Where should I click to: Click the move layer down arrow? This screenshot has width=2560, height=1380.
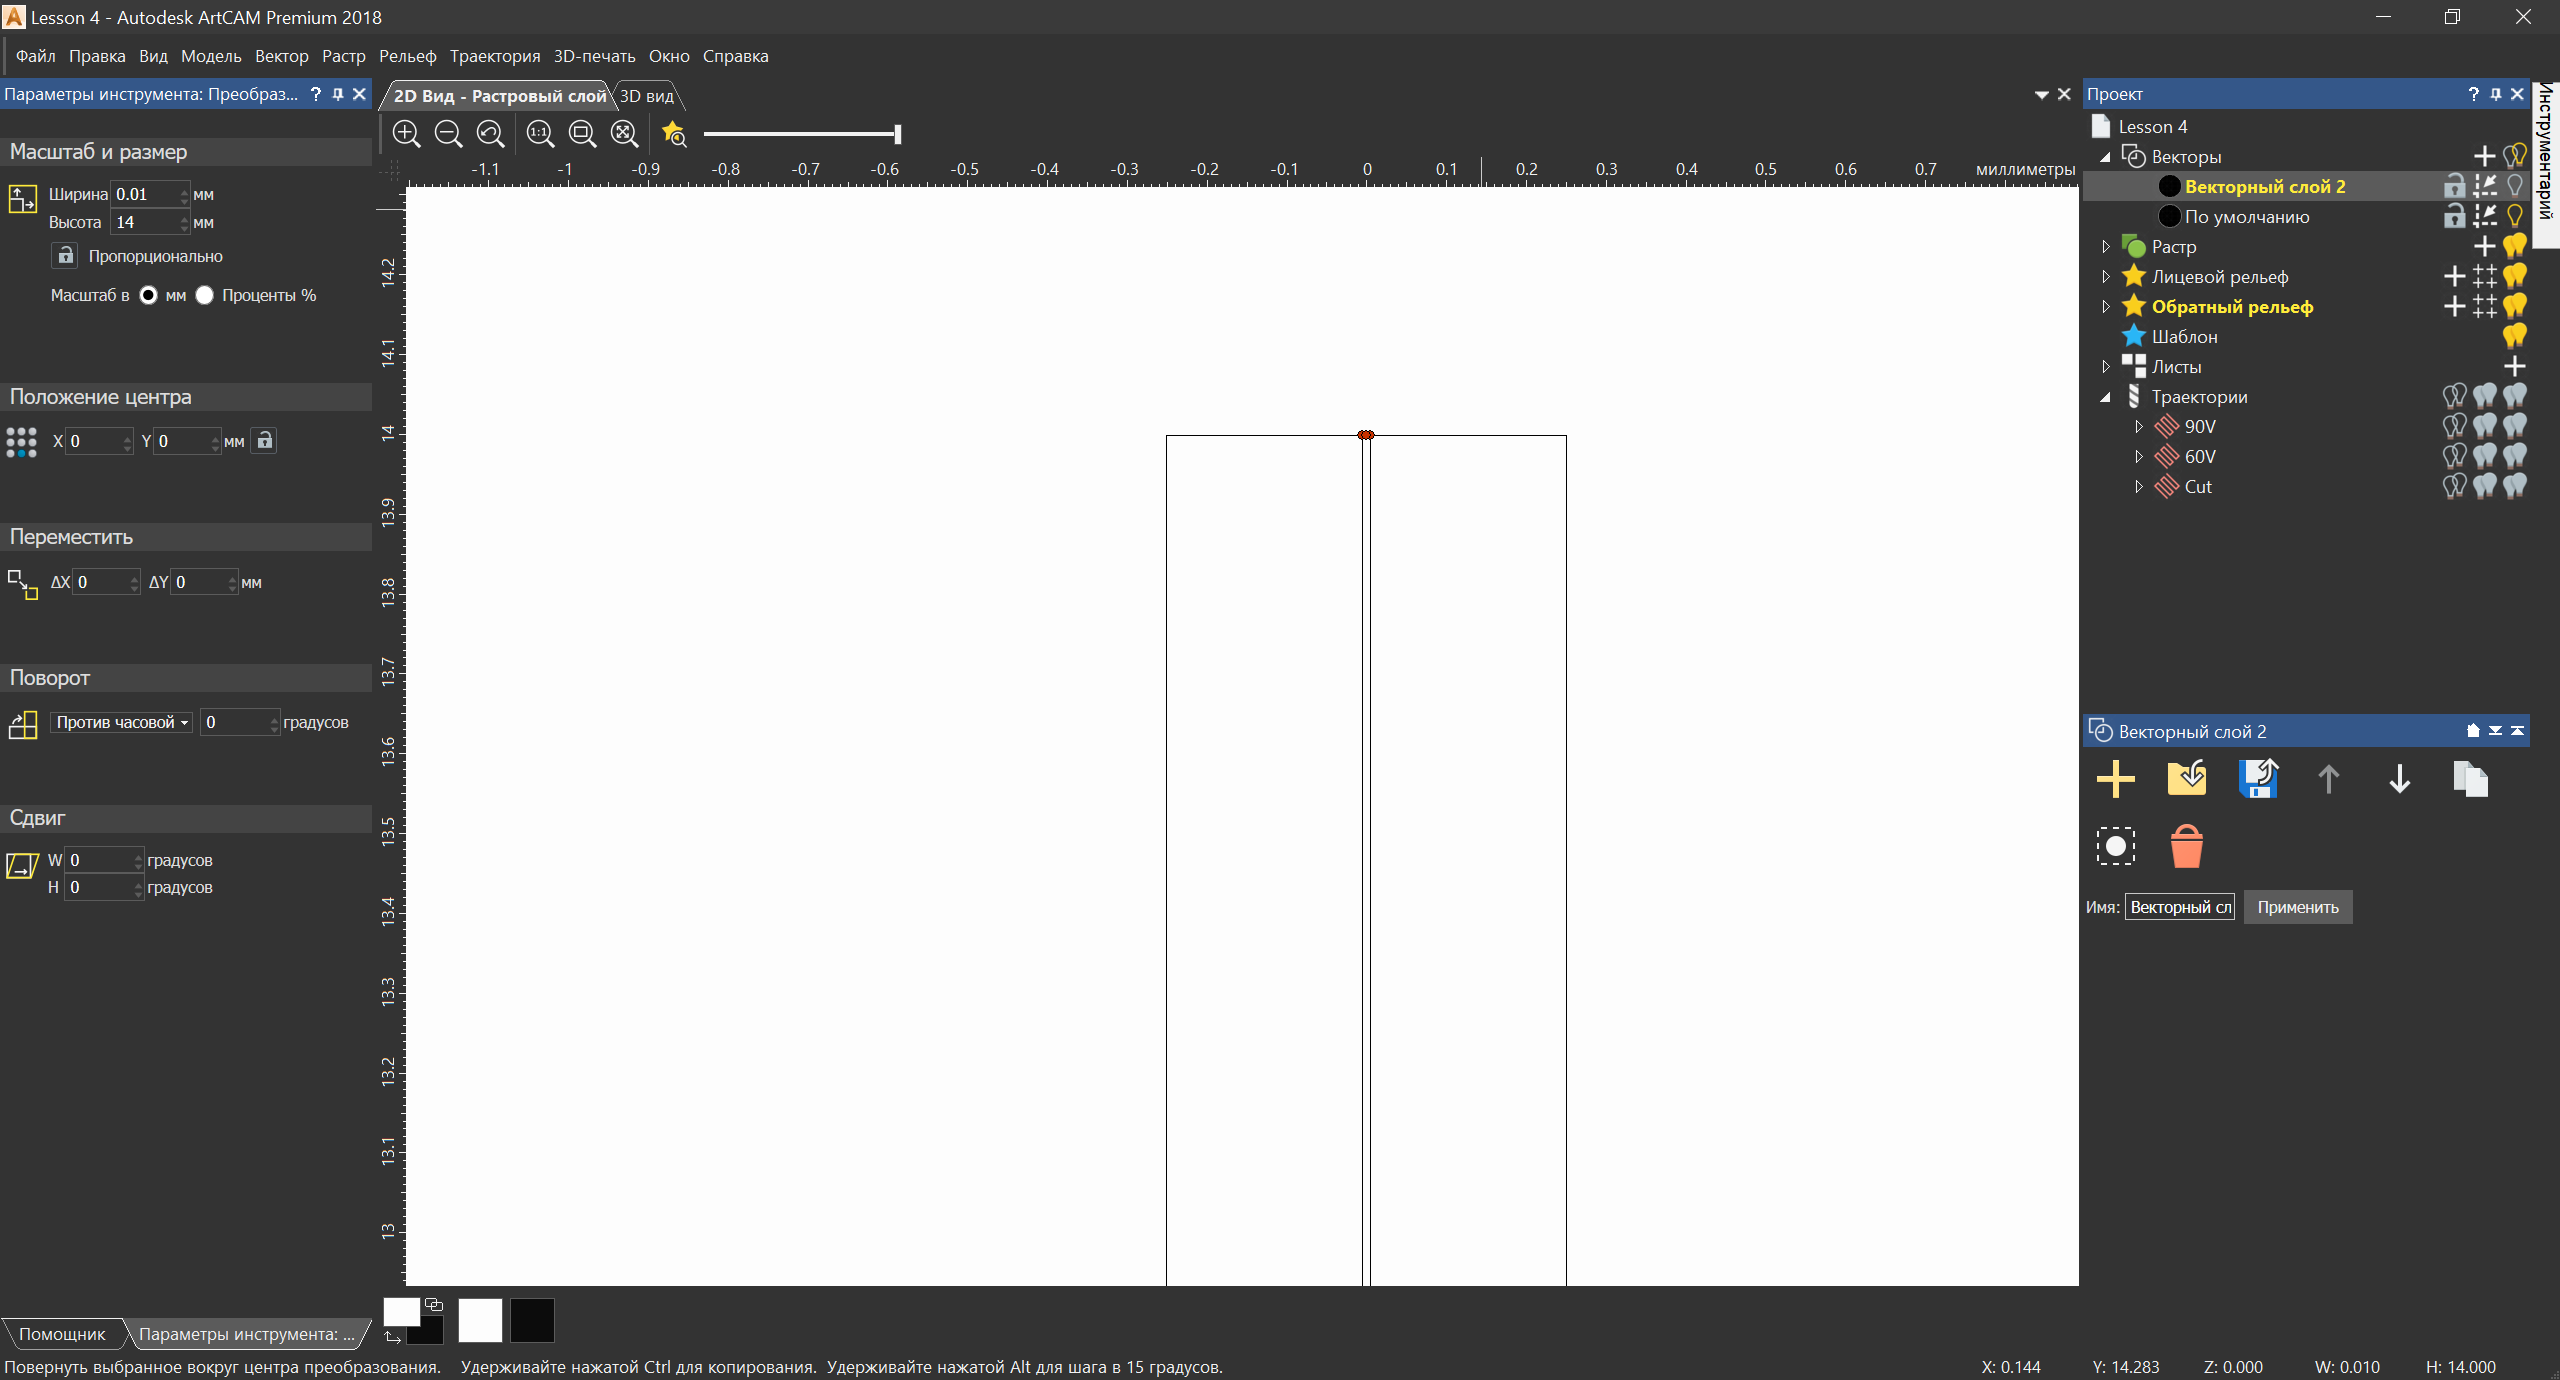tap(2399, 779)
